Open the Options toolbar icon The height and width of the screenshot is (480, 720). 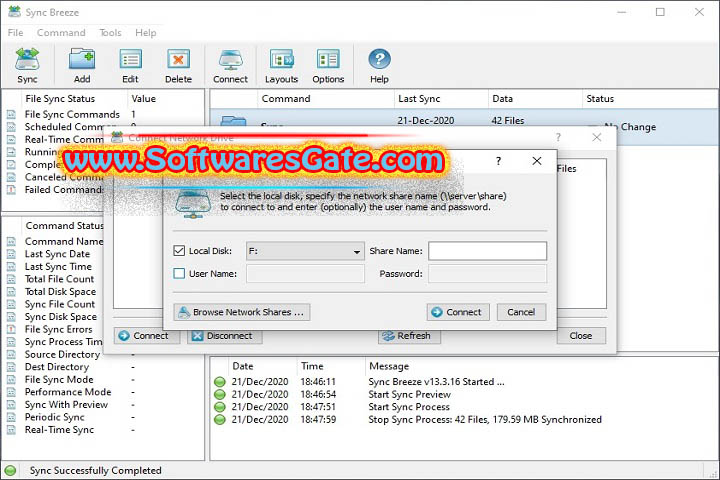coord(328,65)
